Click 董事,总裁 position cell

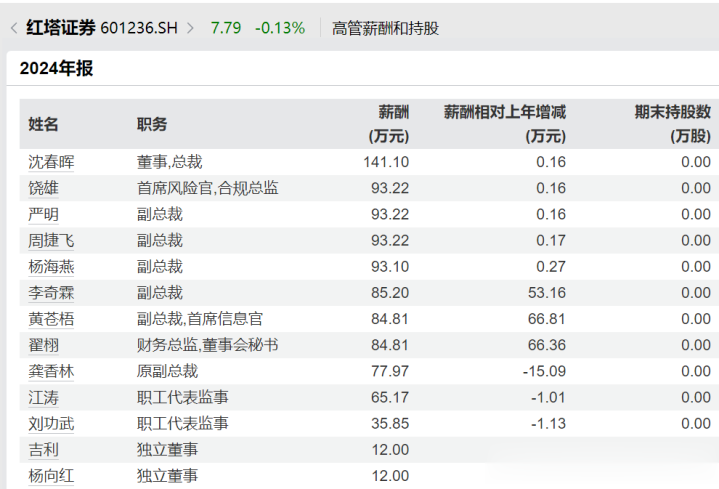pyautogui.click(x=169, y=162)
